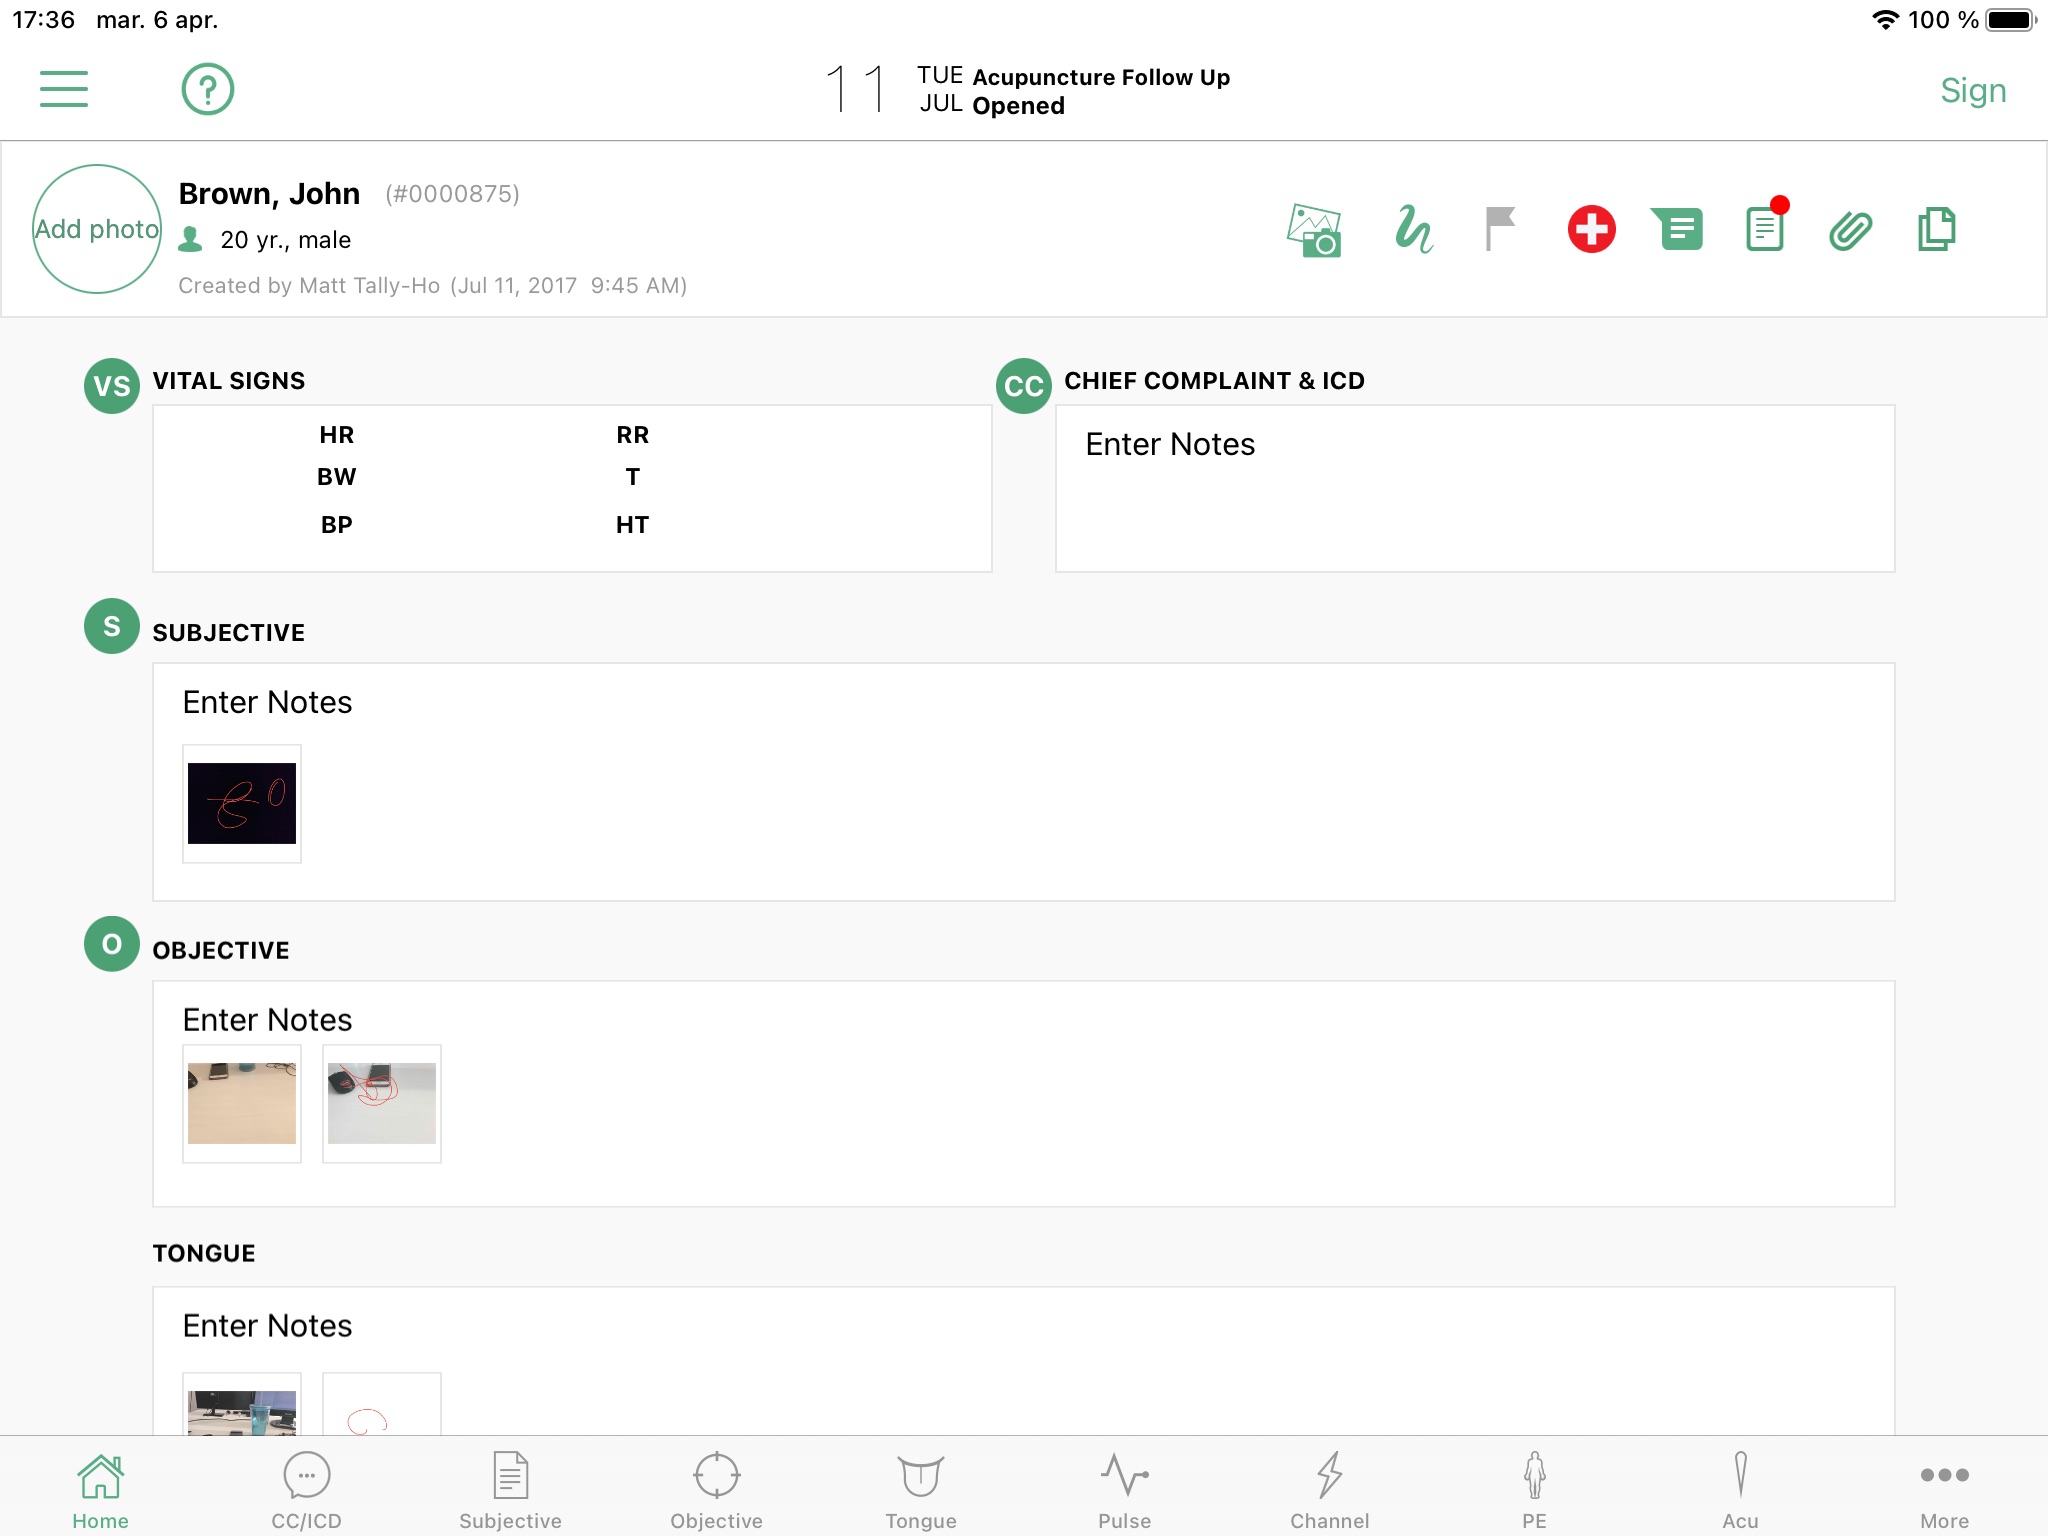
Task: Open the CC/ICD section tab
Action: 306,1486
